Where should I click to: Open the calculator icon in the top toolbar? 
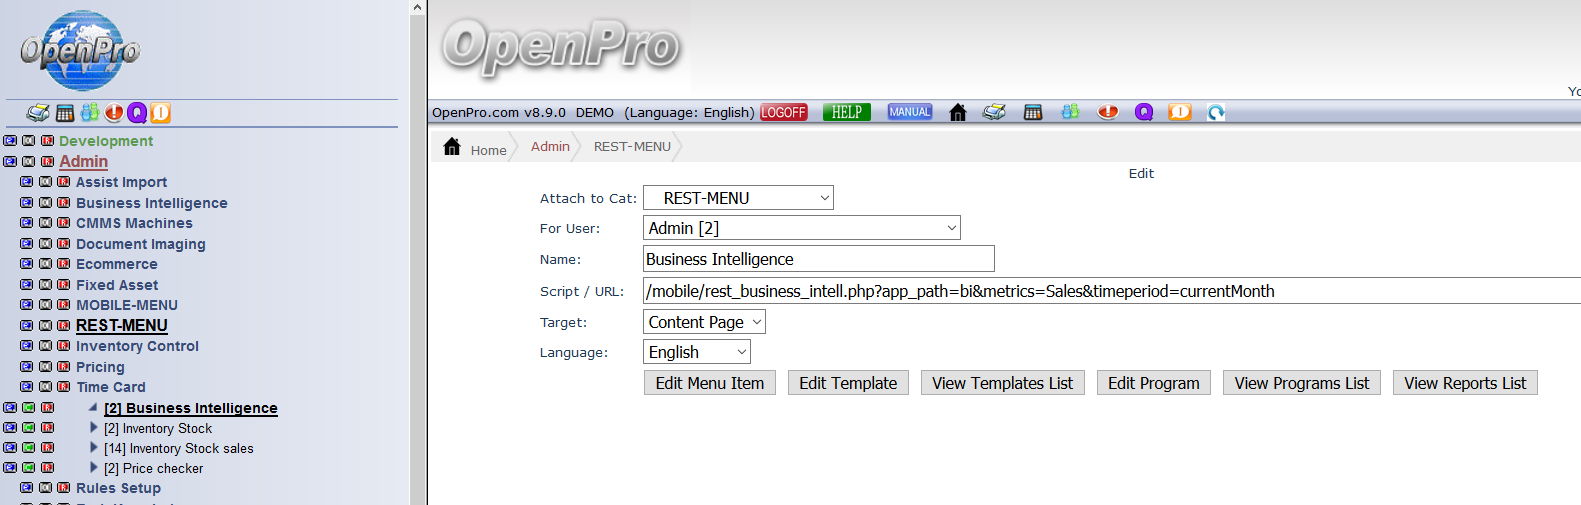(x=1033, y=112)
